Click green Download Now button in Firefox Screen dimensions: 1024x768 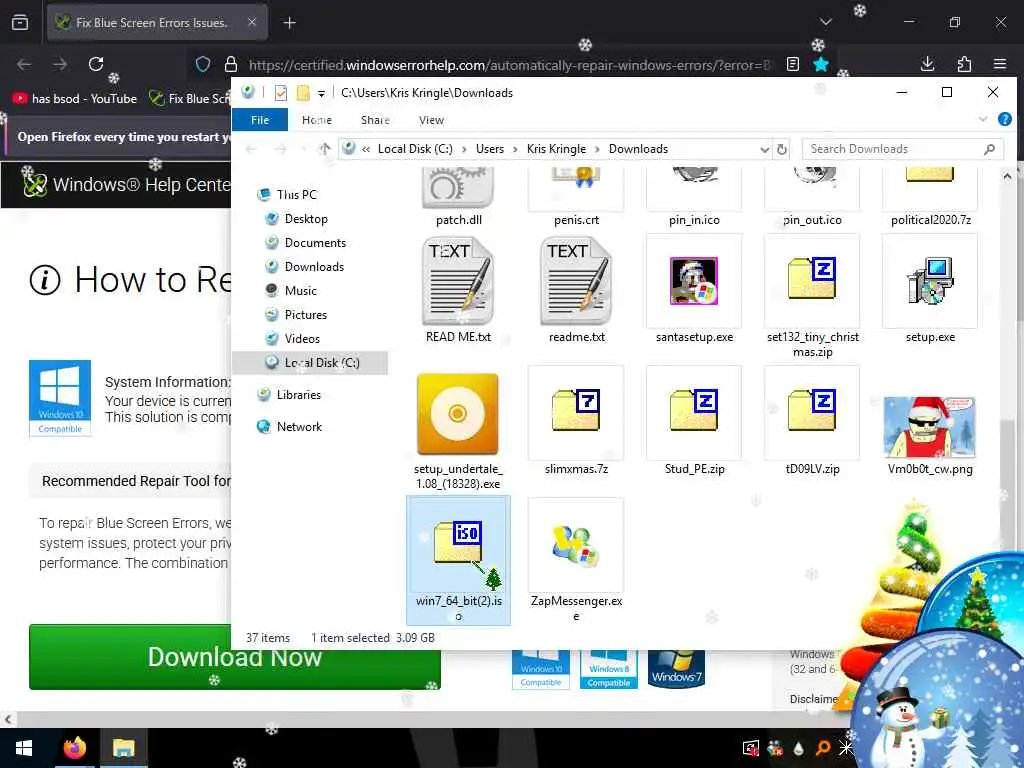(234, 657)
